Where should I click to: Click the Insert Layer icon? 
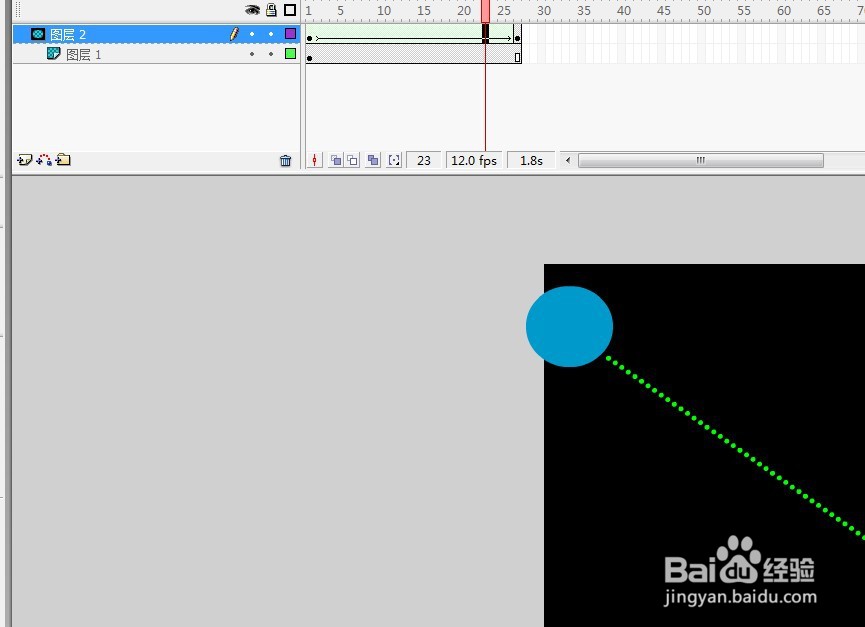click(24, 160)
